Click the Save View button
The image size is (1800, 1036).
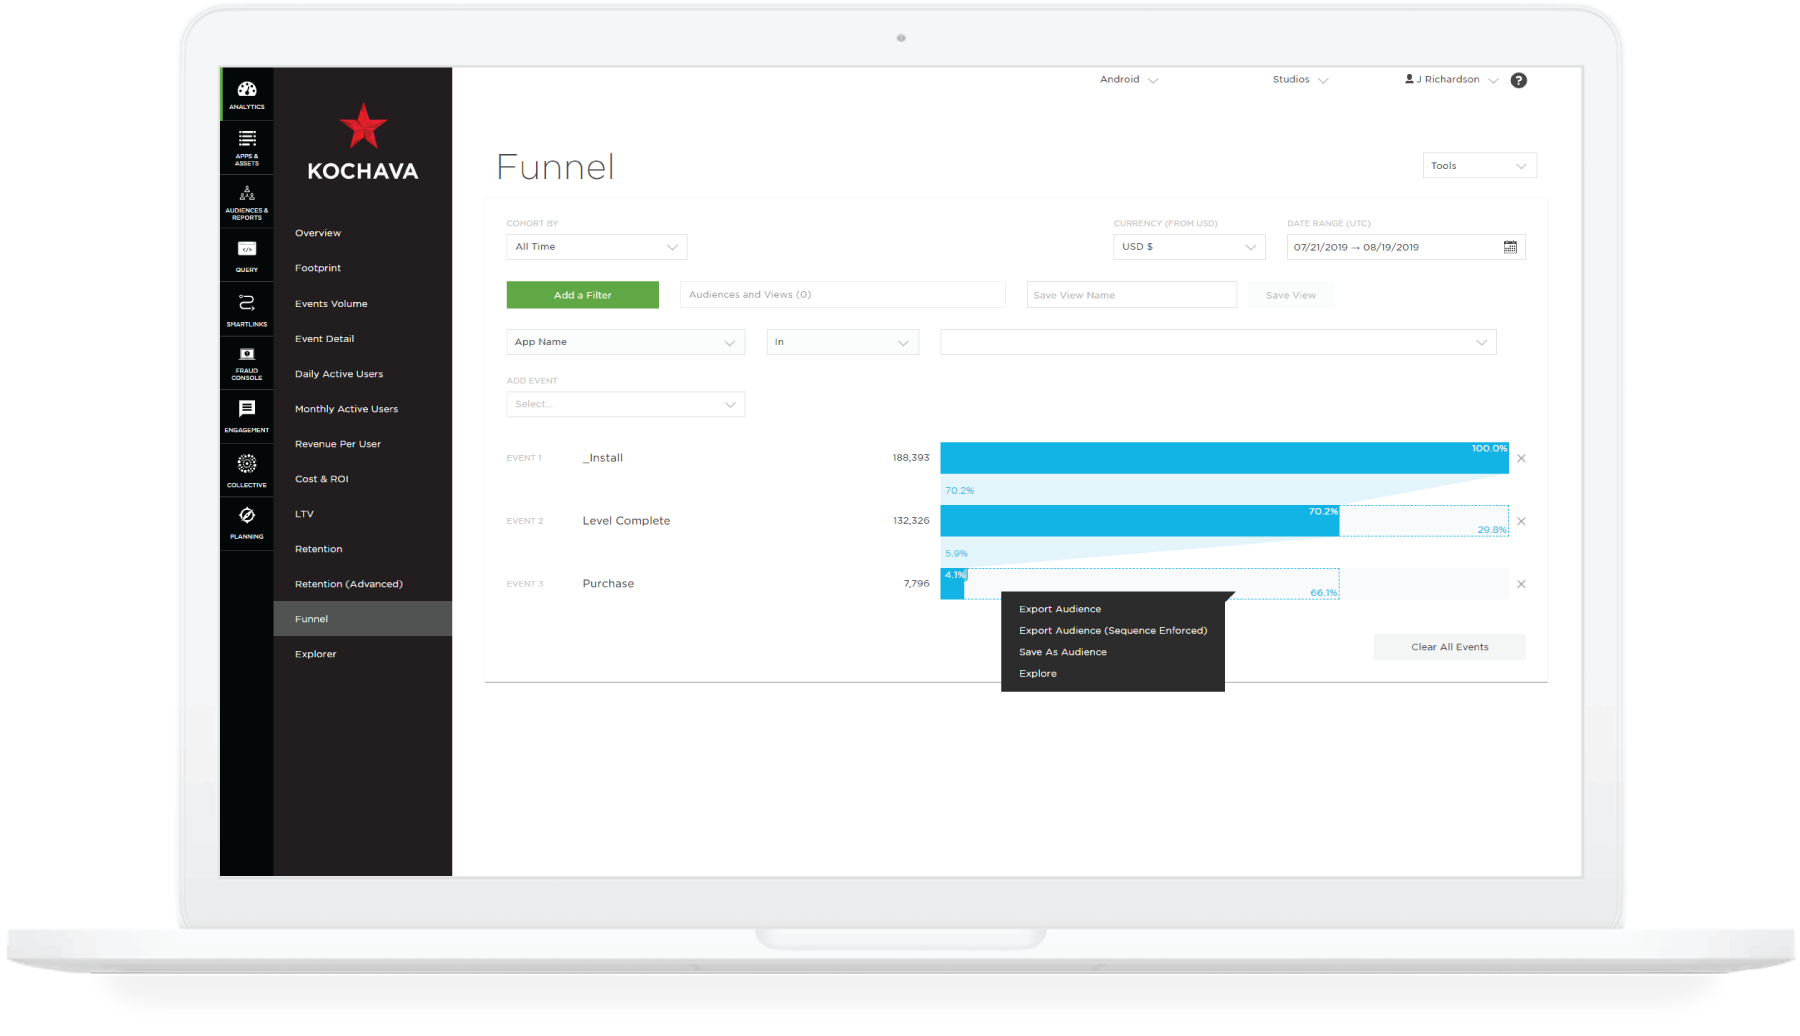pos(1291,295)
